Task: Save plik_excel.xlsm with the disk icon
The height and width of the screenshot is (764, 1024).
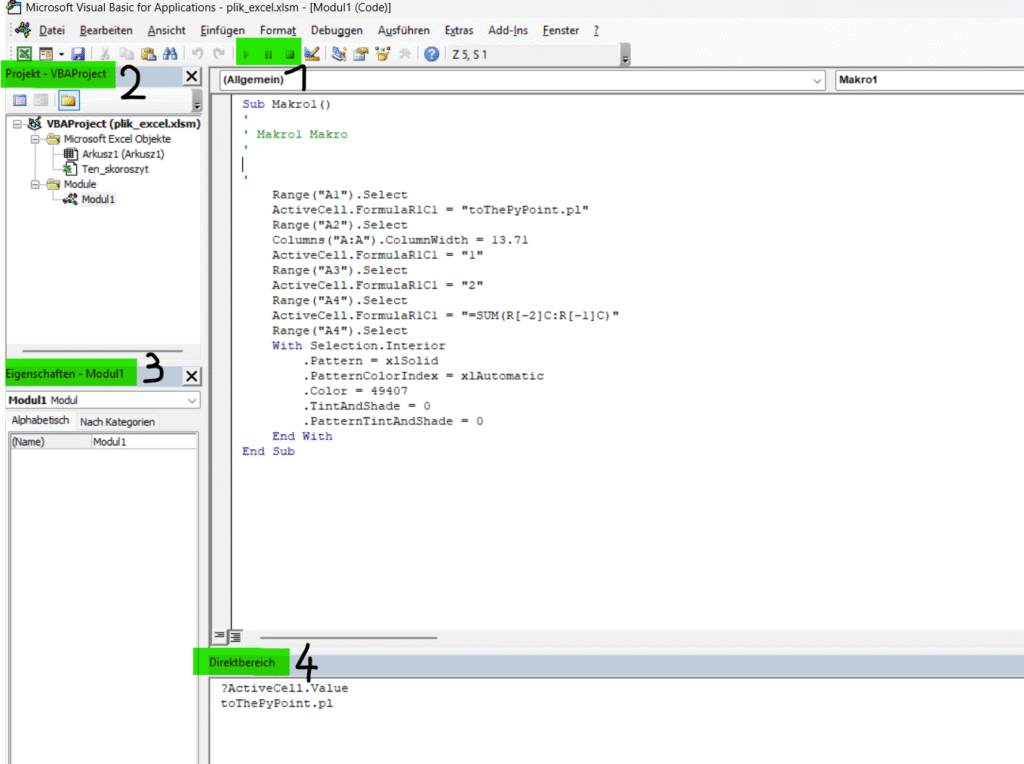Action: click(78, 54)
